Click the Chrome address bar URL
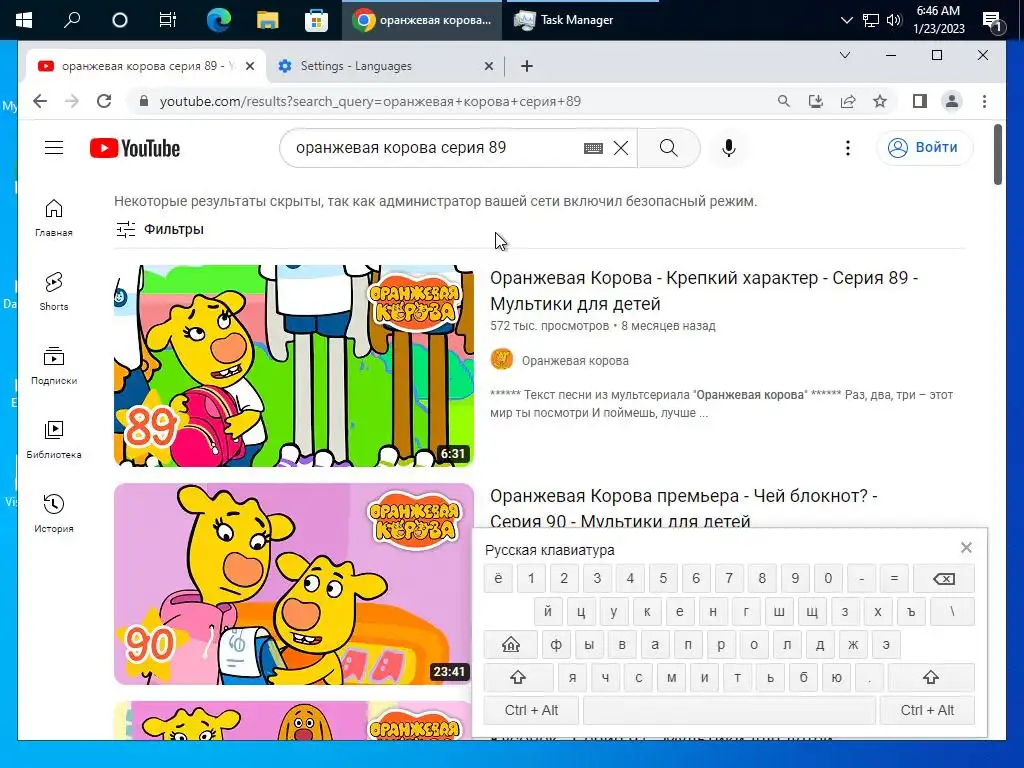 (x=370, y=101)
